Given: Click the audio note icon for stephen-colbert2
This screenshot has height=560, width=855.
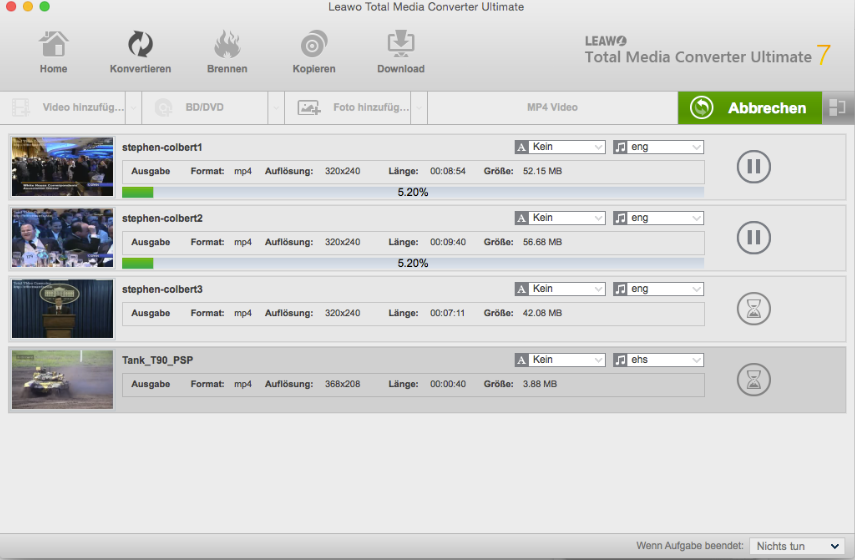Looking at the screenshot, I should coord(620,218).
